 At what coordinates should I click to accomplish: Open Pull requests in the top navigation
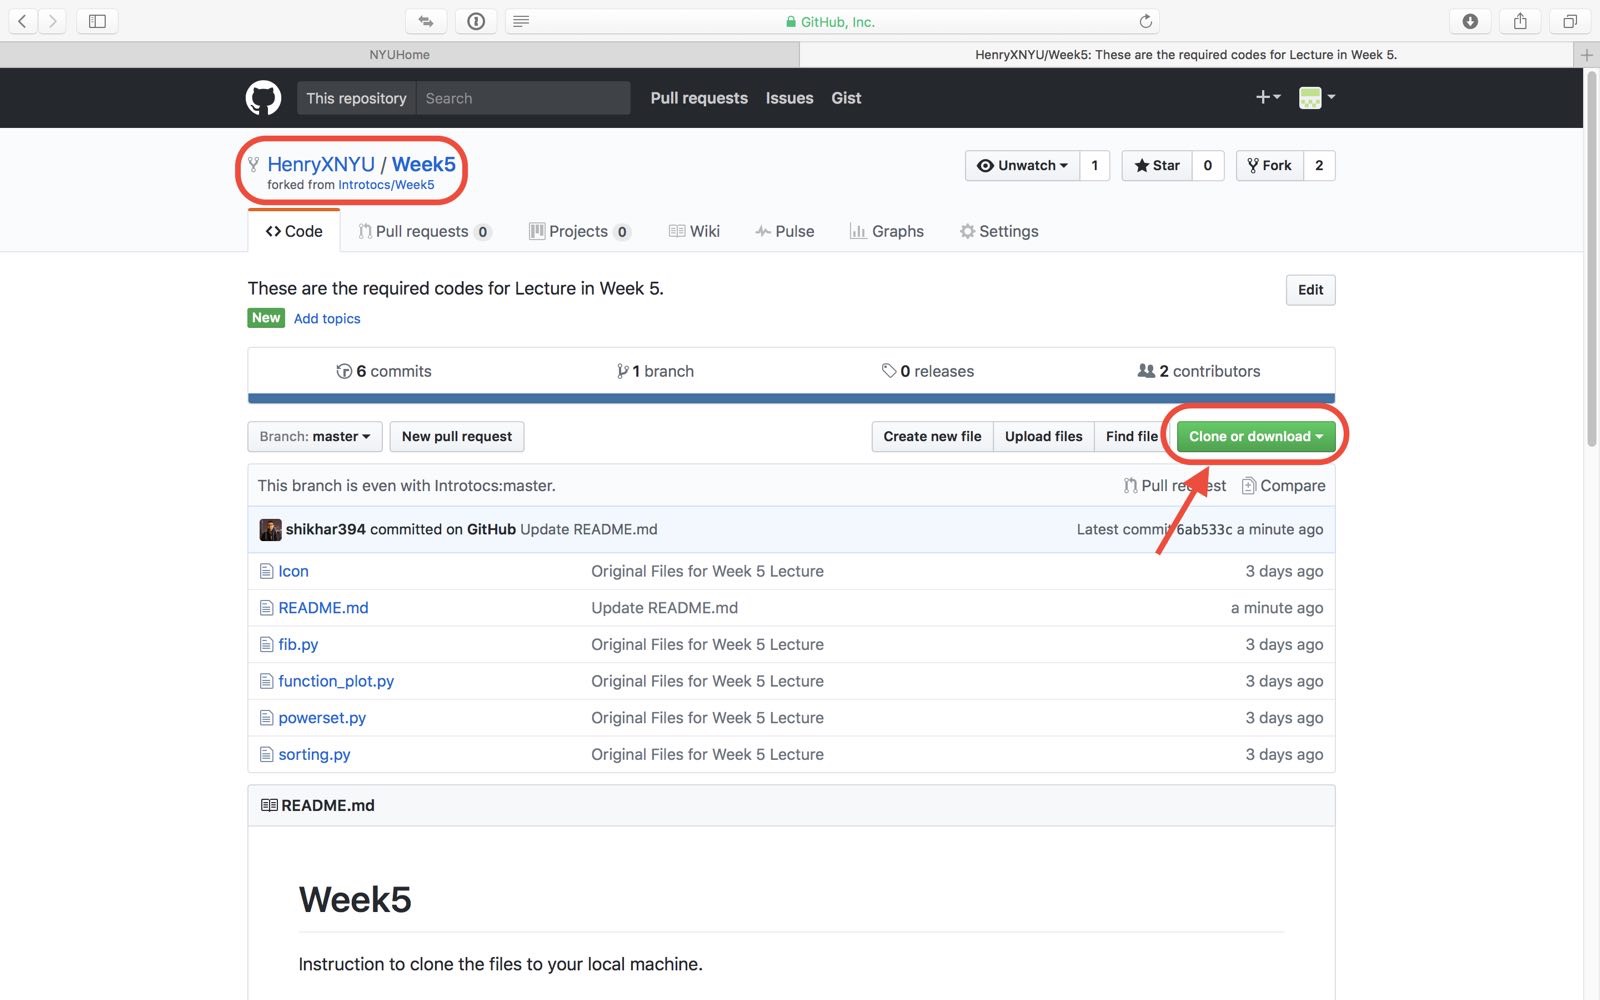coord(699,98)
